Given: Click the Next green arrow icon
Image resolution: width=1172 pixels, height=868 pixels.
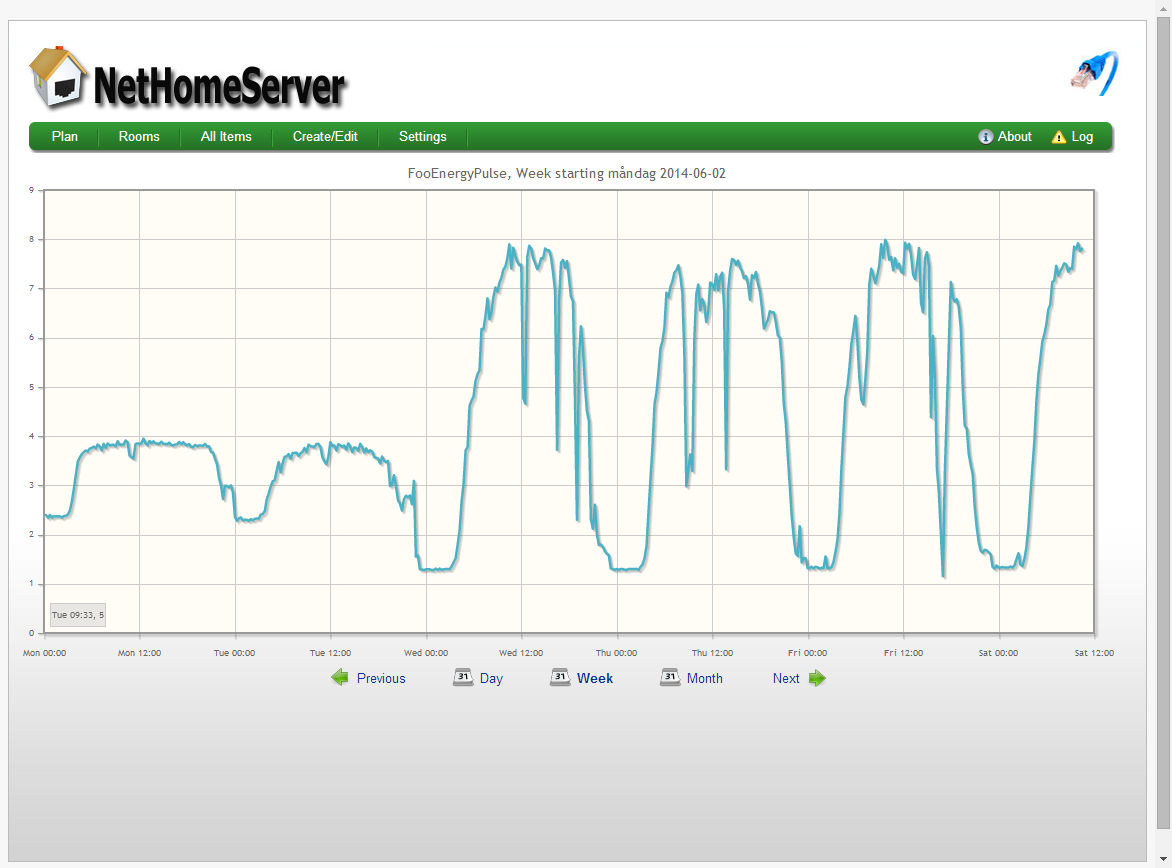Looking at the screenshot, I should click(x=816, y=678).
